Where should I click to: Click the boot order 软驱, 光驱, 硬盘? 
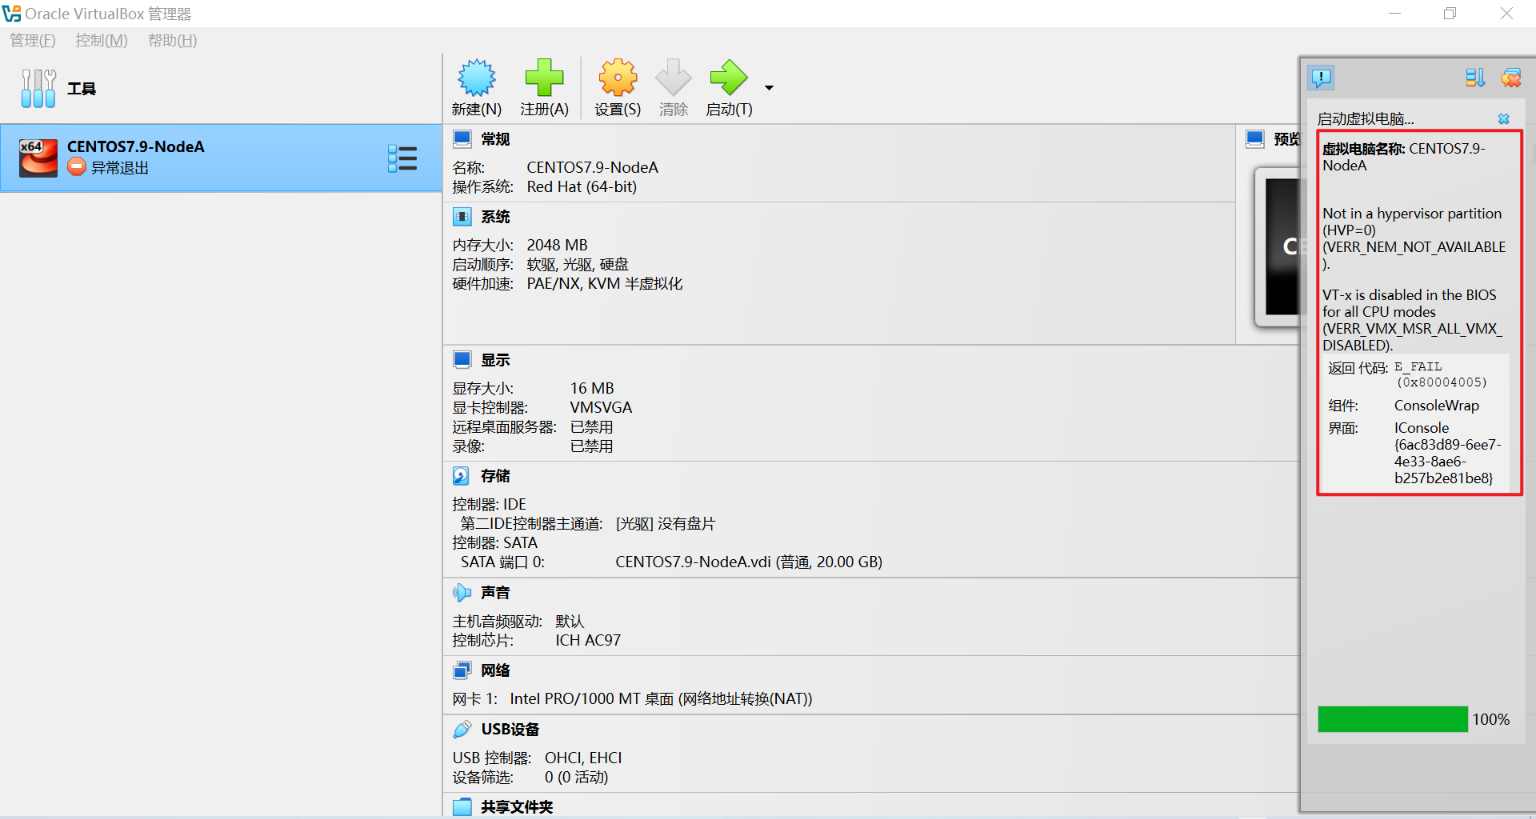(578, 265)
